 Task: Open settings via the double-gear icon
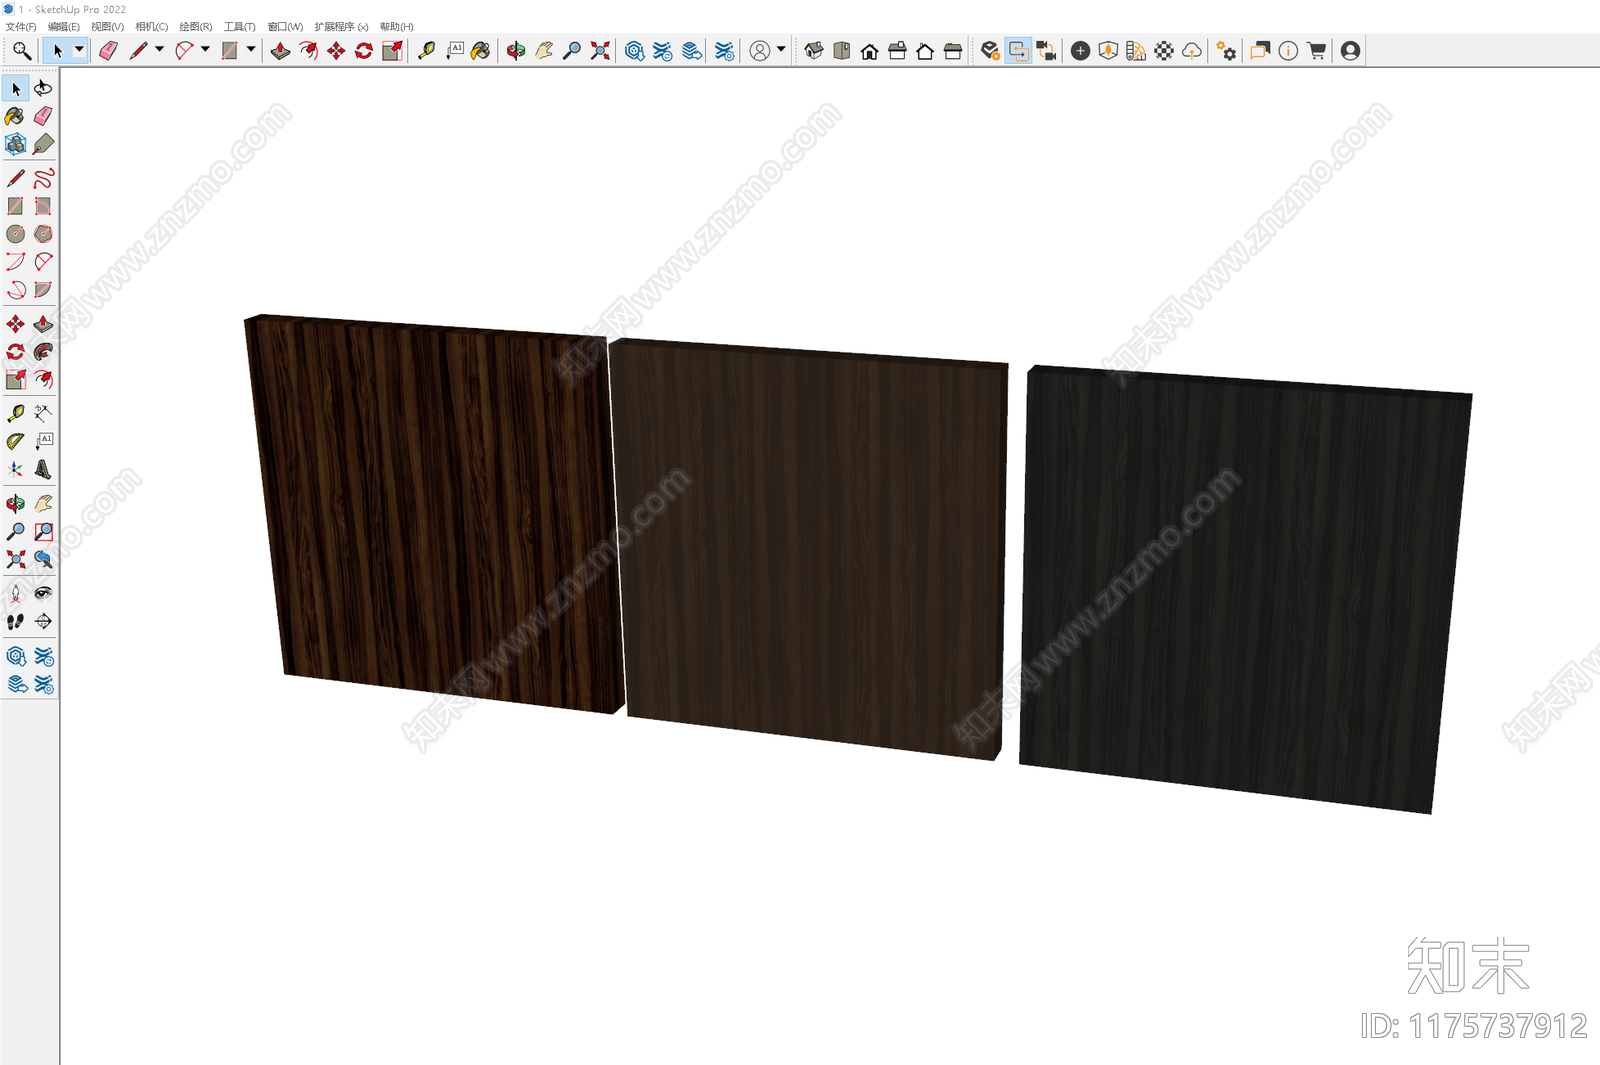click(1226, 50)
